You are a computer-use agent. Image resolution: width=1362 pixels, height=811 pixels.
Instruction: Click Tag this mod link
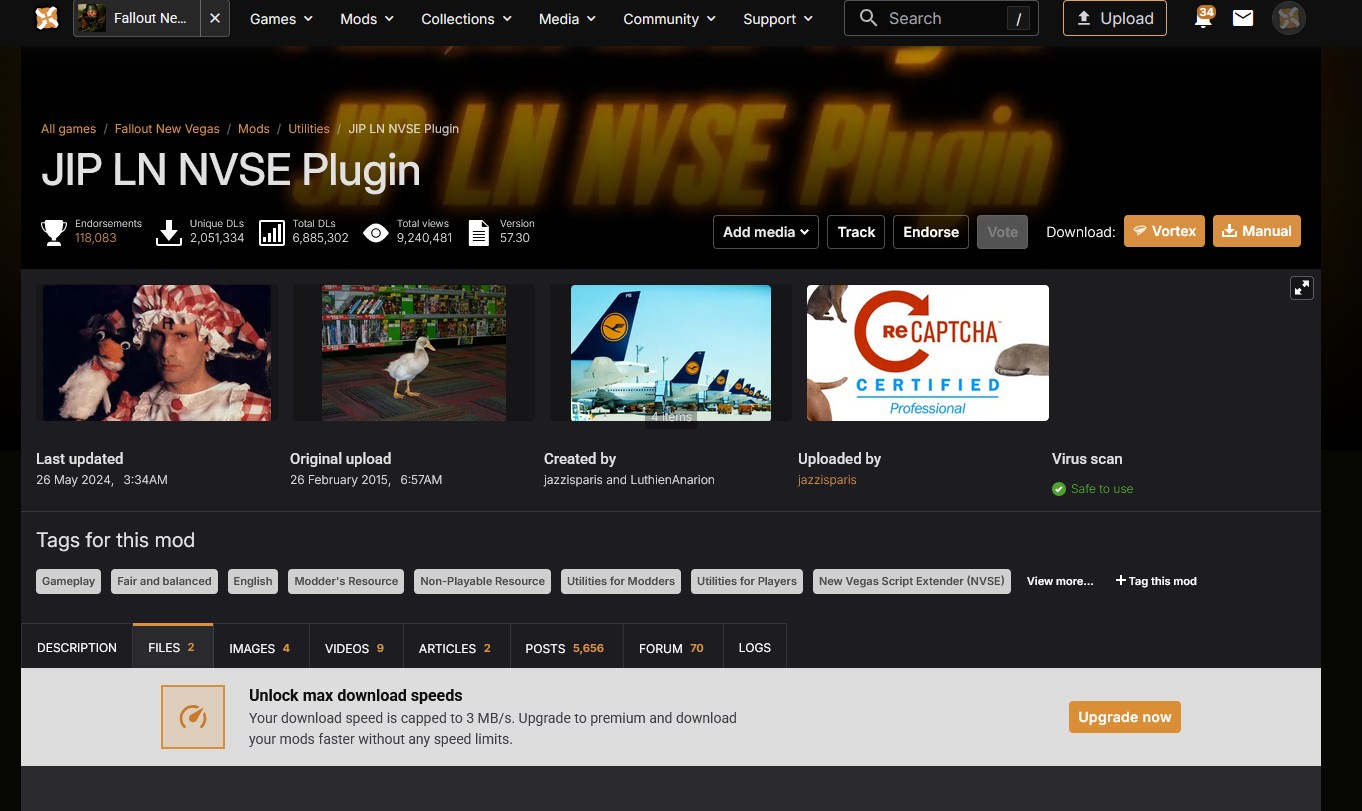tap(1156, 581)
